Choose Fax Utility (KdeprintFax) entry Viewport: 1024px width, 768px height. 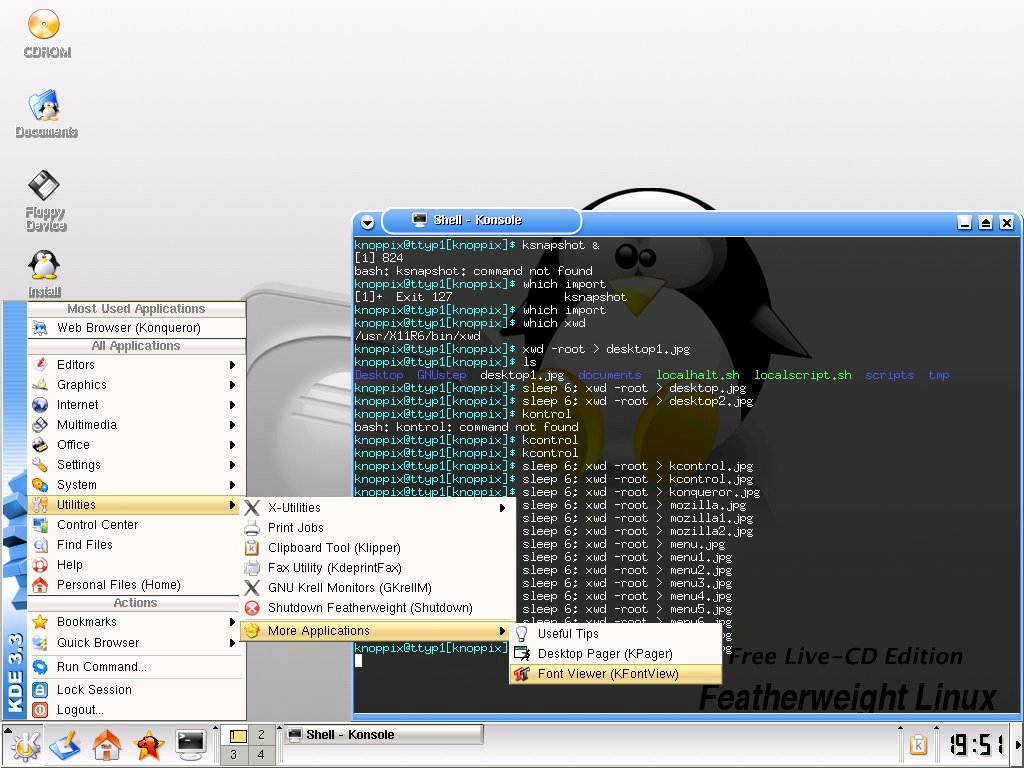click(376, 568)
